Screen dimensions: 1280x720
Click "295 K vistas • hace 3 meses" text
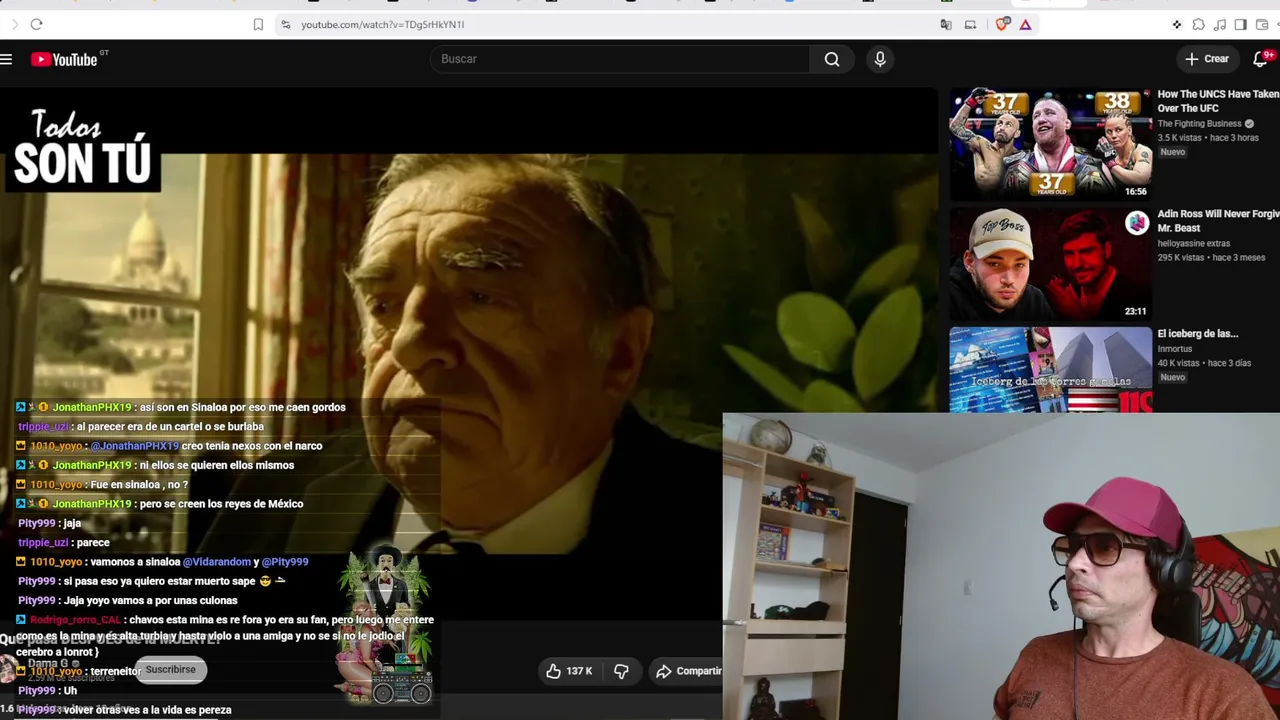(x=1211, y=257)
